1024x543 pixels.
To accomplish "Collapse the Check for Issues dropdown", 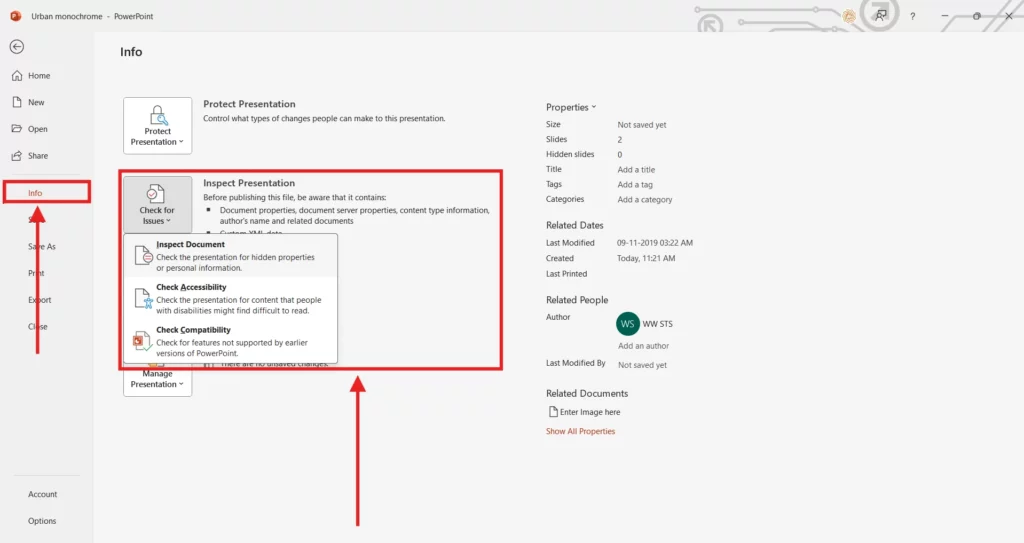I will pyautogui.click(x=157, y=204).
